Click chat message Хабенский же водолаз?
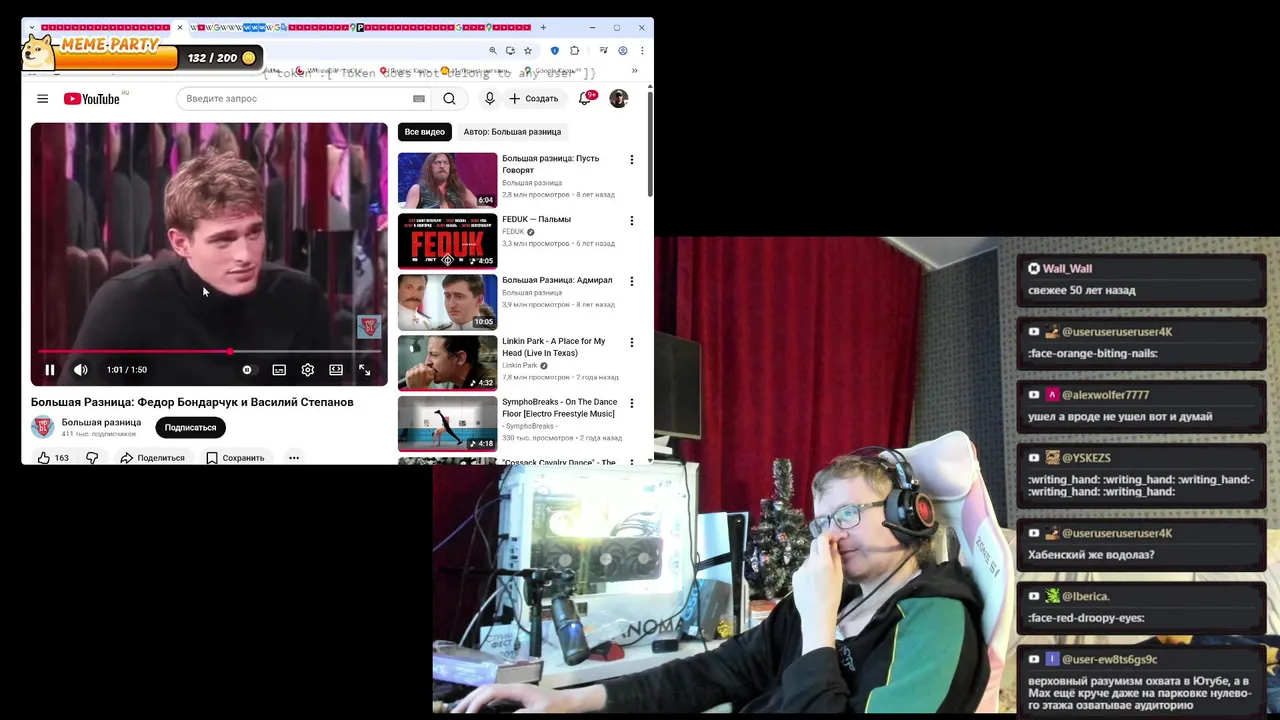Image resolution: width=1280 pixels, height=720 pixels. pos(1091,555)
